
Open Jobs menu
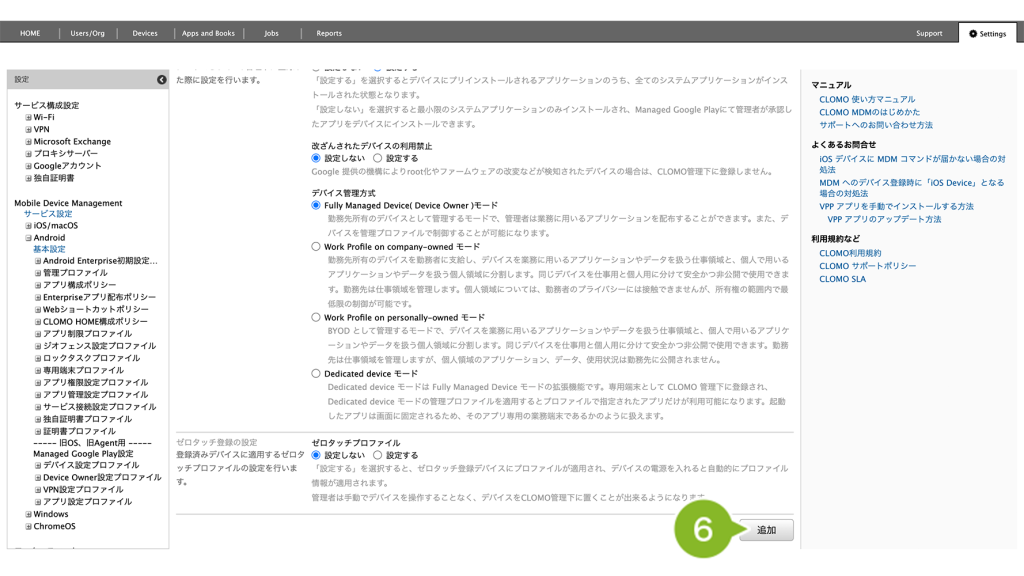(272, 33)
